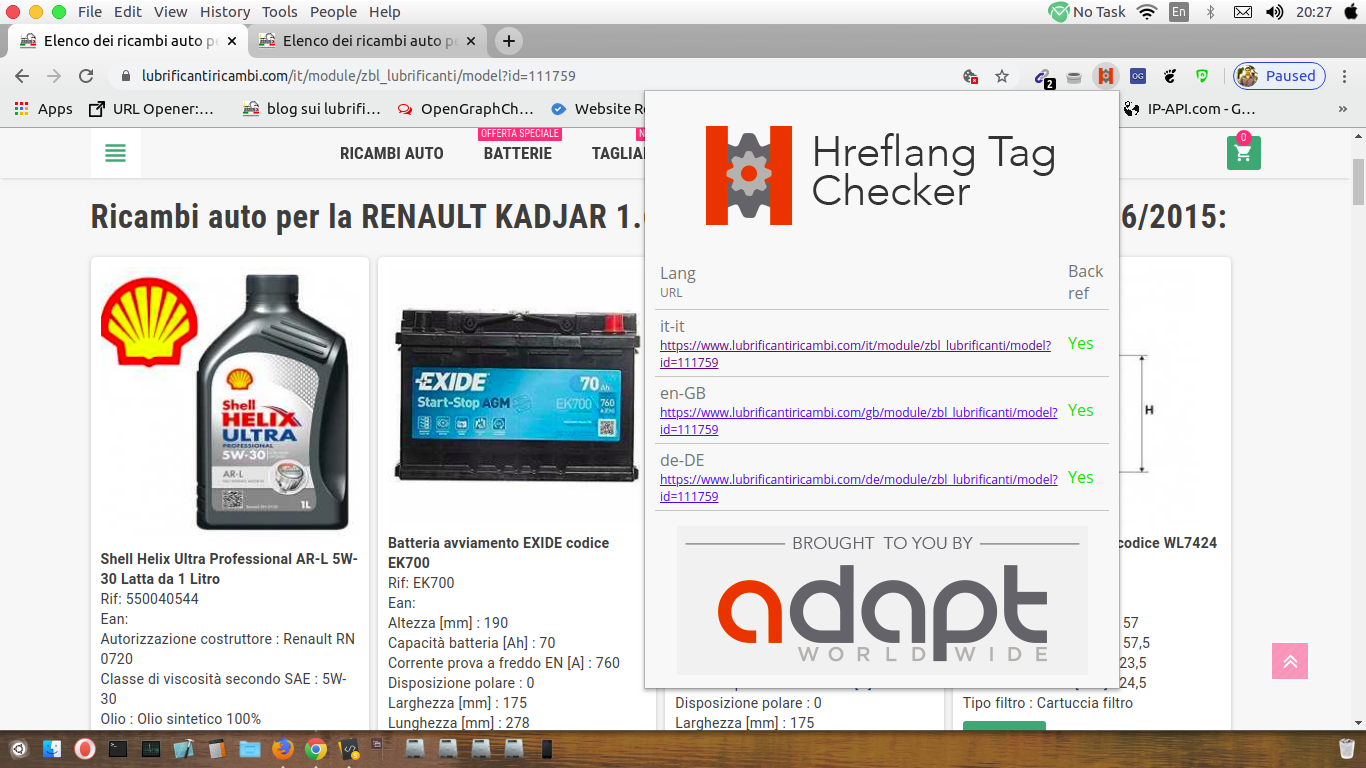Click the Adapt Worldwide banner
The width and height of the screenshot is (1366, 768).
882,601
